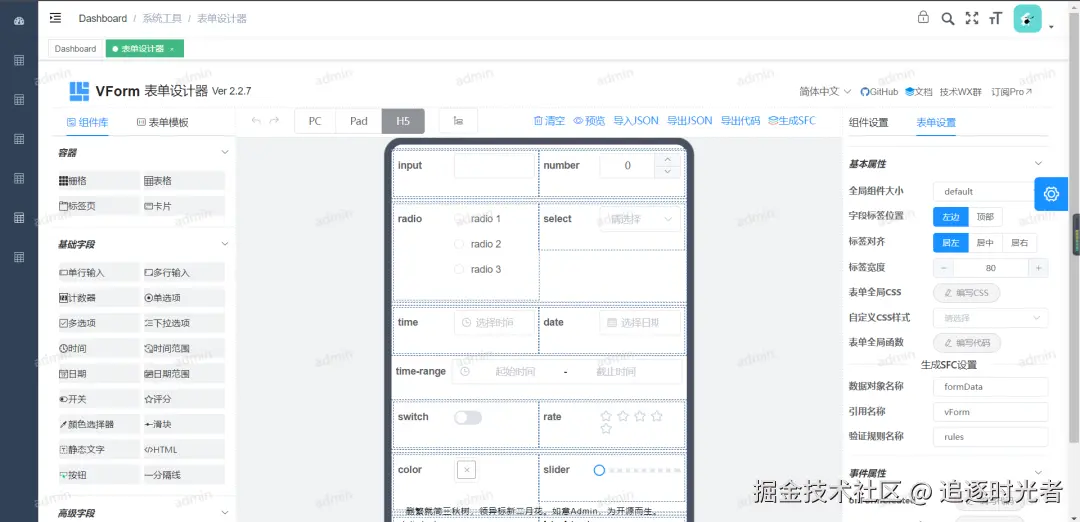Add a card (卡片) container
The height and width of the screenshot is (522, 1080).
pos(183,206)
